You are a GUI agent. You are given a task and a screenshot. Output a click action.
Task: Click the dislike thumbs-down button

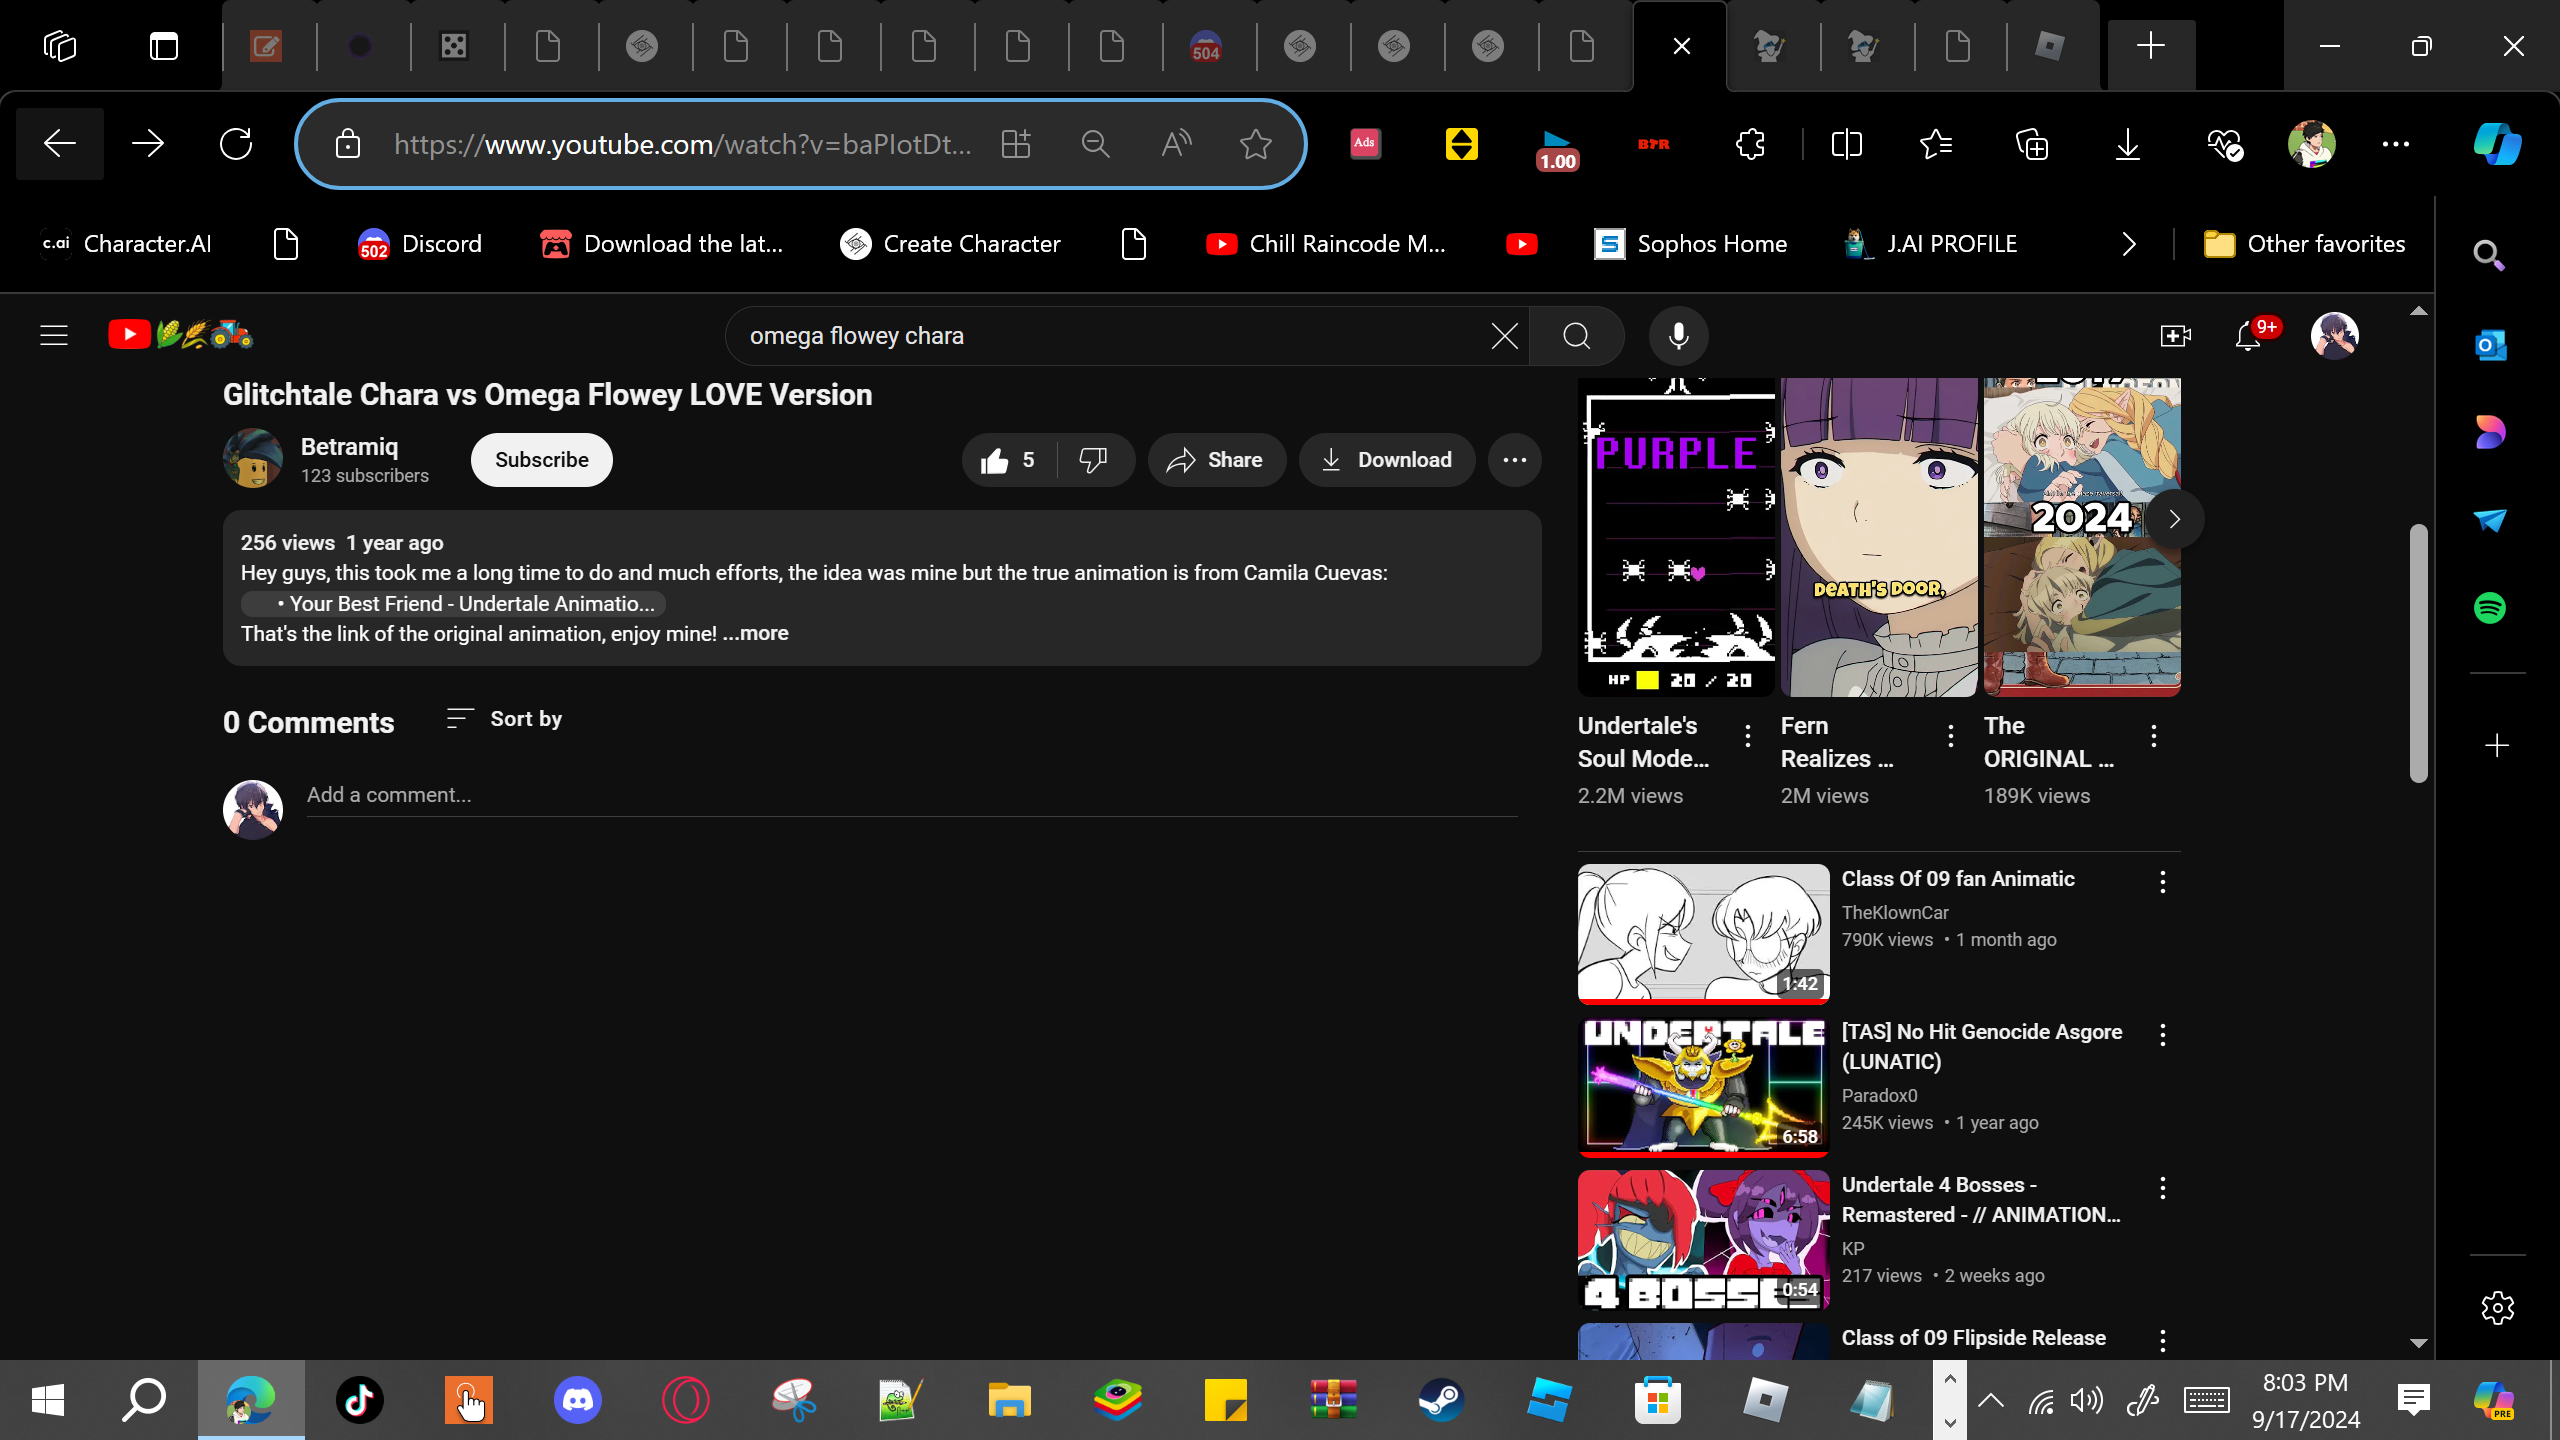tap(1093, 460)
